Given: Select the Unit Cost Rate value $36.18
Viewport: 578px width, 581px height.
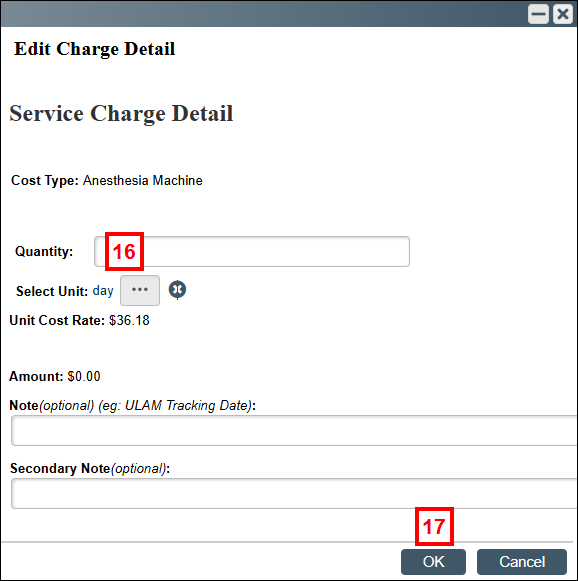Looking at the screenshot, I should pos(129,321).
